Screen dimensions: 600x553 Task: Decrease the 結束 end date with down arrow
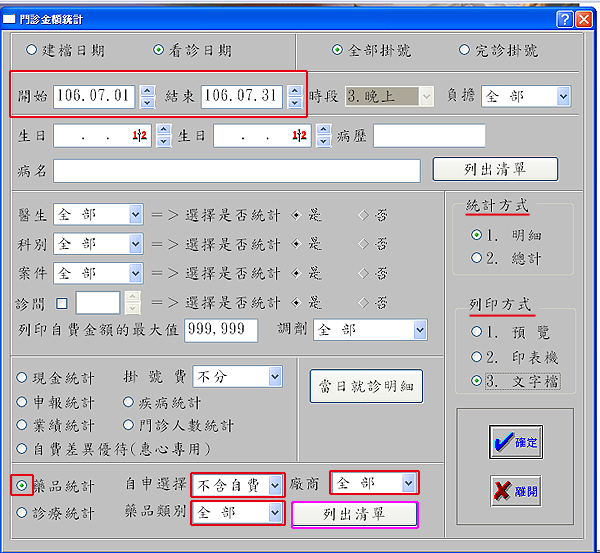[294, 102]
